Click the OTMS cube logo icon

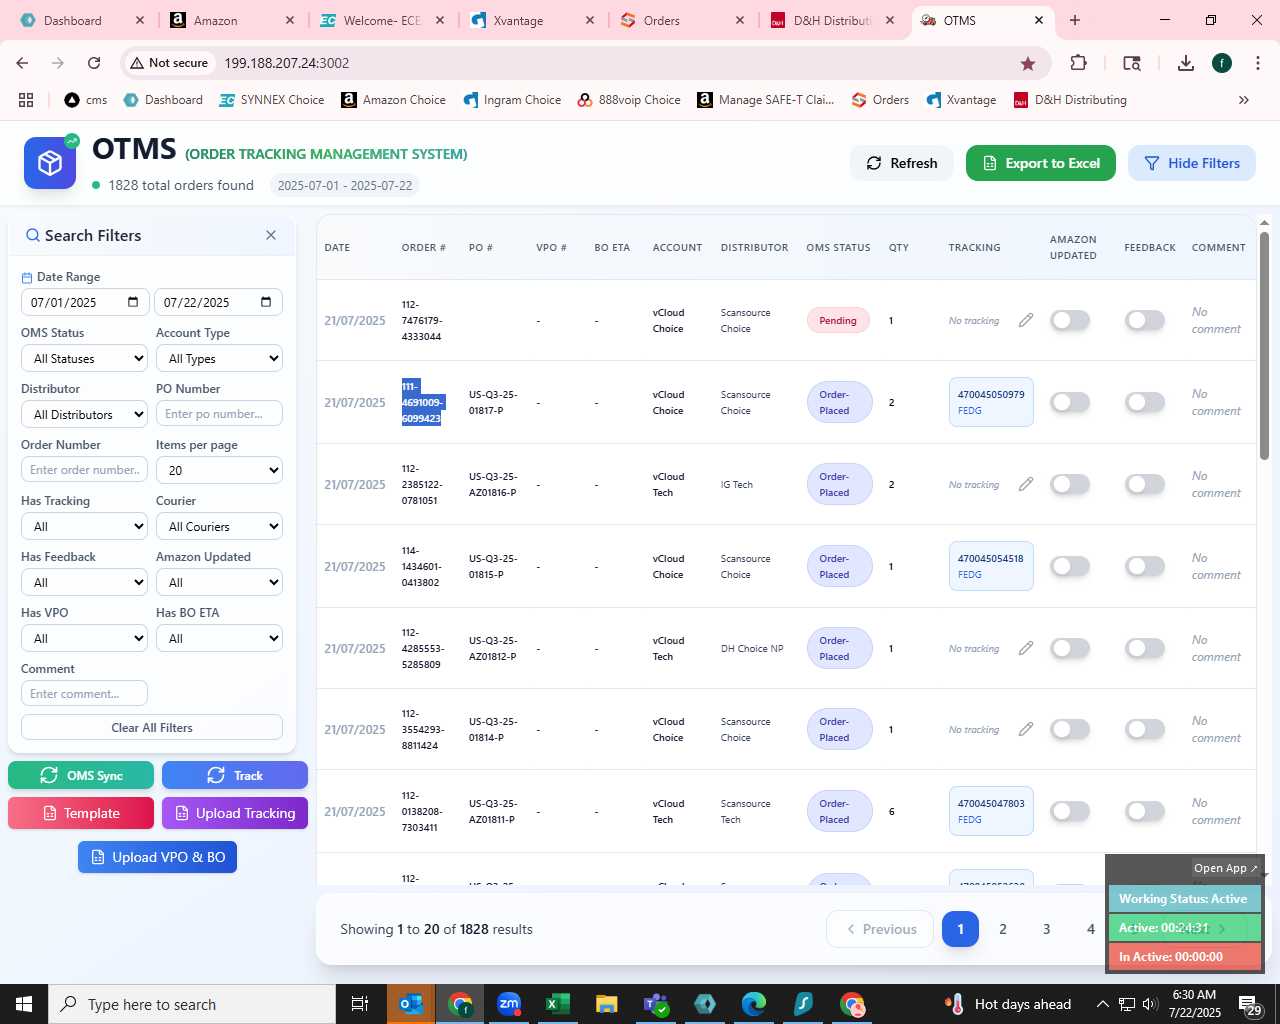click(x=50, y=163)
